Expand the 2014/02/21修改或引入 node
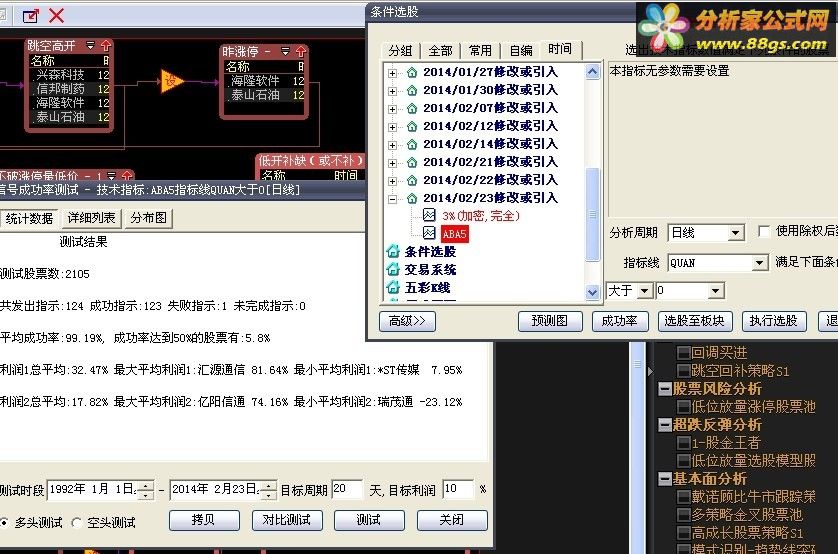The height and width of the screenshot is (554, 838). coord(392,163)
